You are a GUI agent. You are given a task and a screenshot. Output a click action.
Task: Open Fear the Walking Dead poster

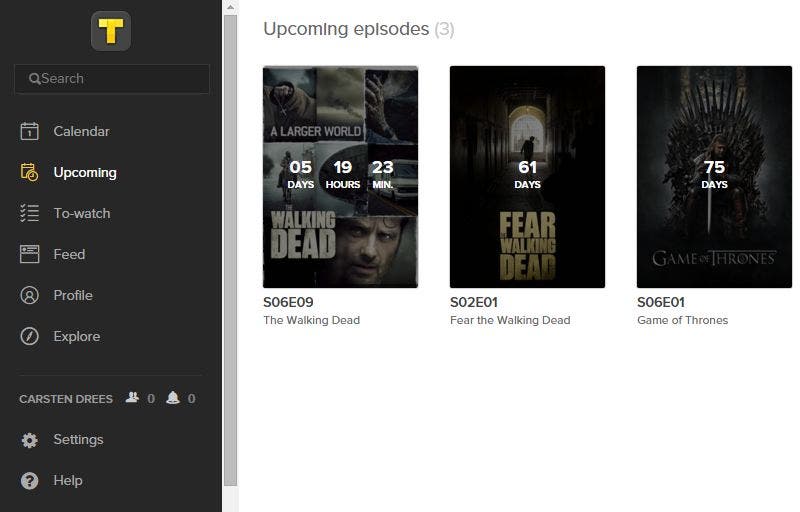pyautogui.click(x=527, y=176)
